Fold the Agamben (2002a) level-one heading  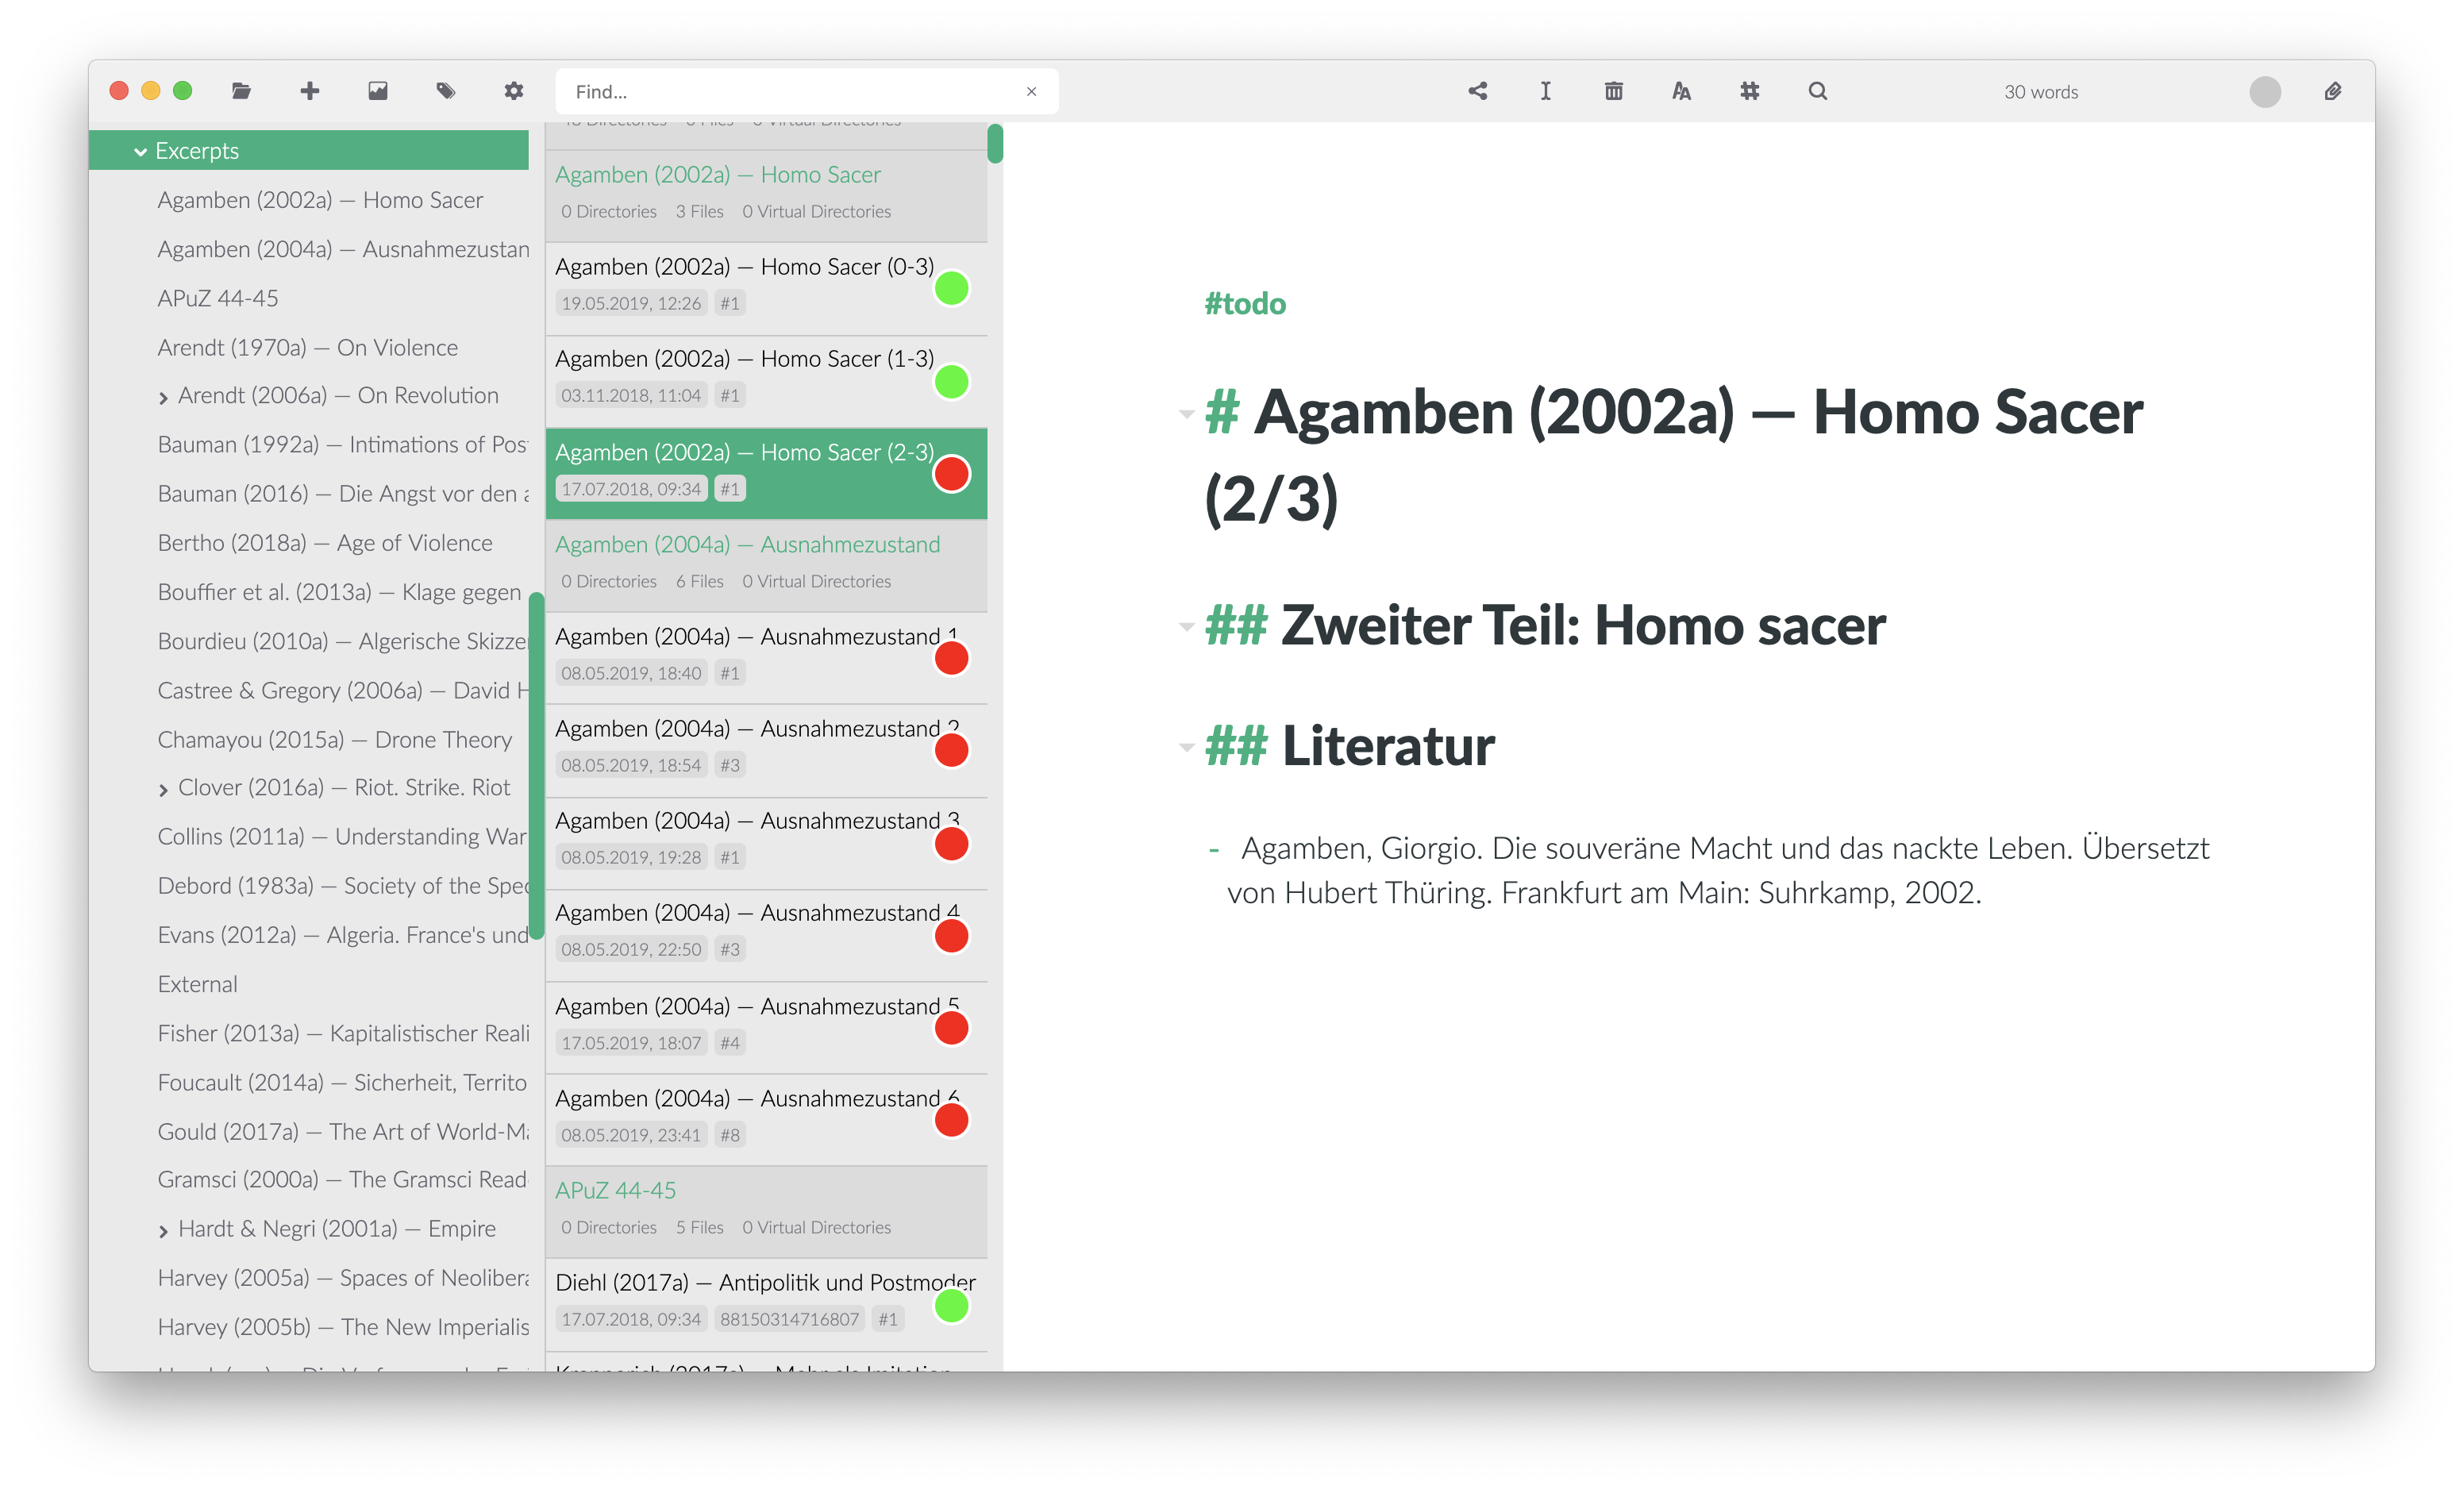(1187, 413)
